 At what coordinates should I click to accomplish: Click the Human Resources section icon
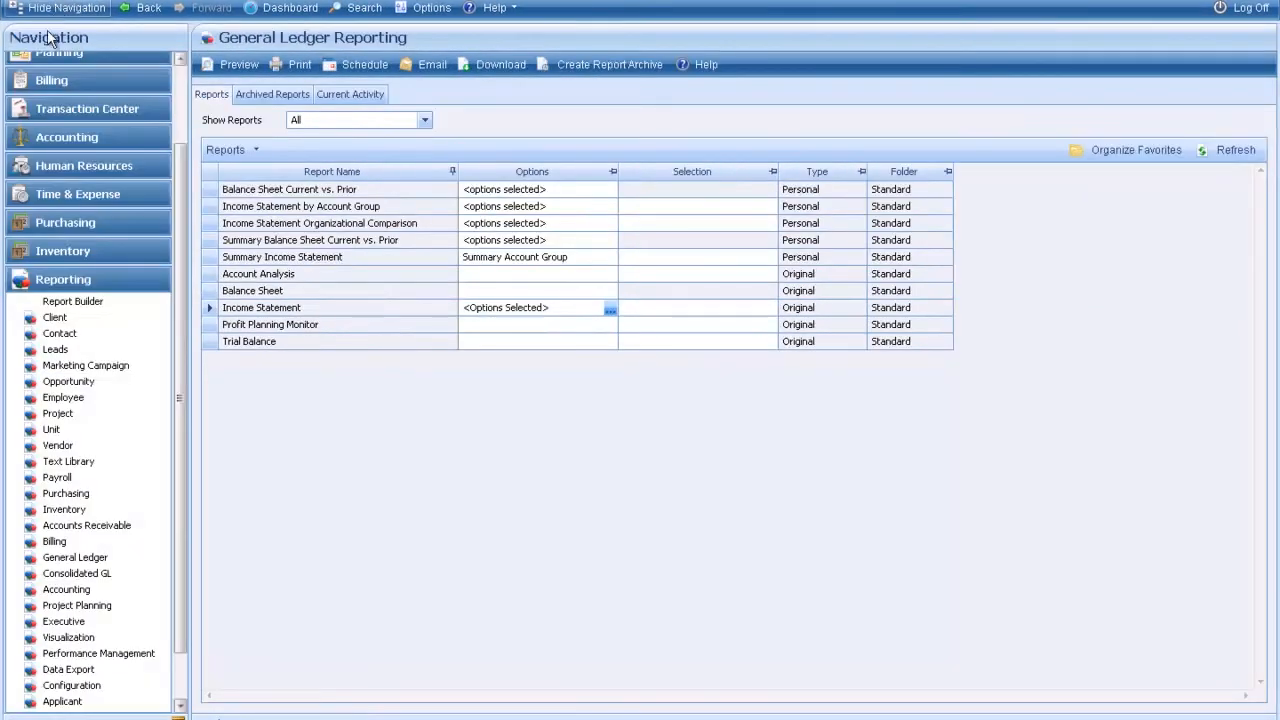(20, 165)
